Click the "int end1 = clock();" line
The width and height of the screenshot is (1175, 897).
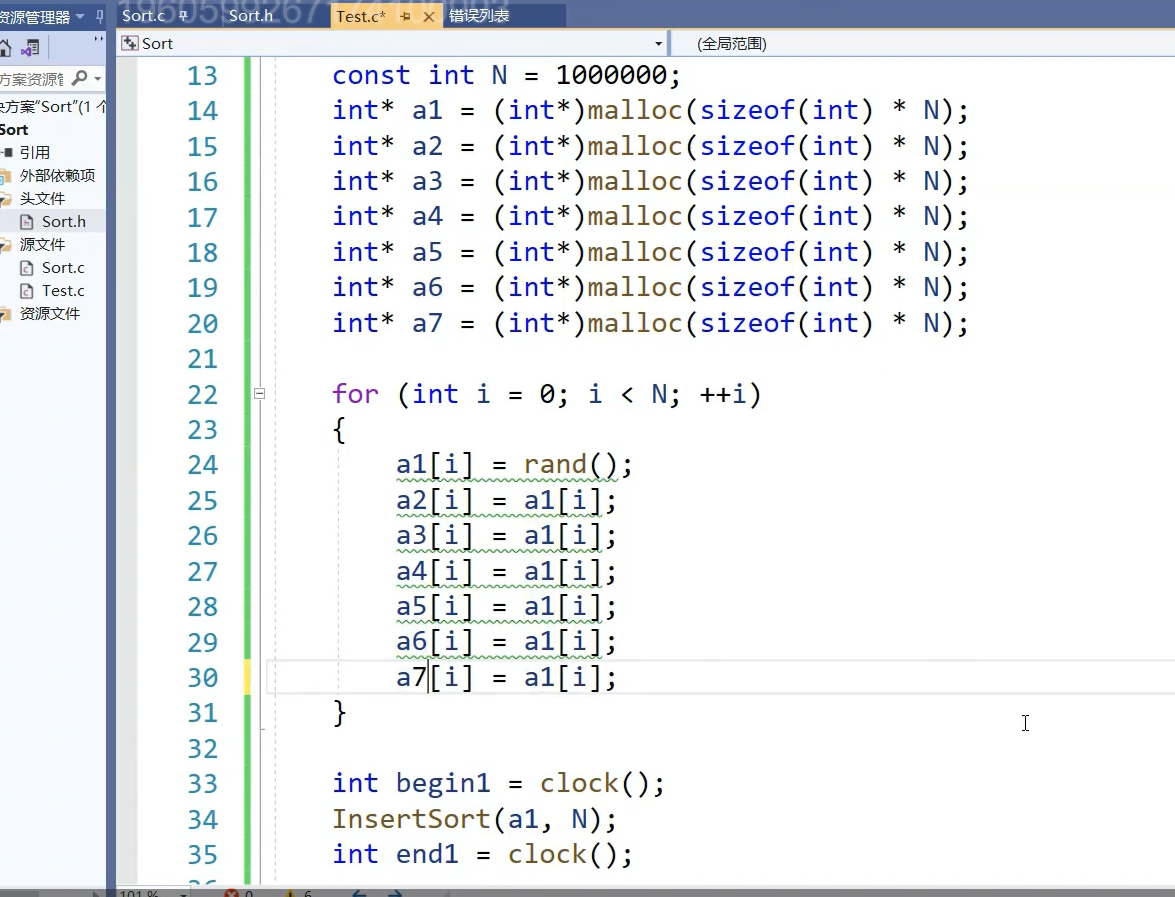(x=482, y=854)
